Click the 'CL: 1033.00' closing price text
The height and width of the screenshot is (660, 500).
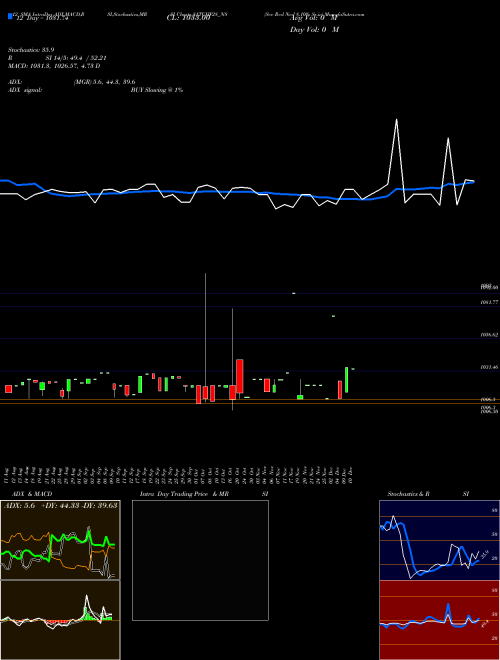[189, 18]
